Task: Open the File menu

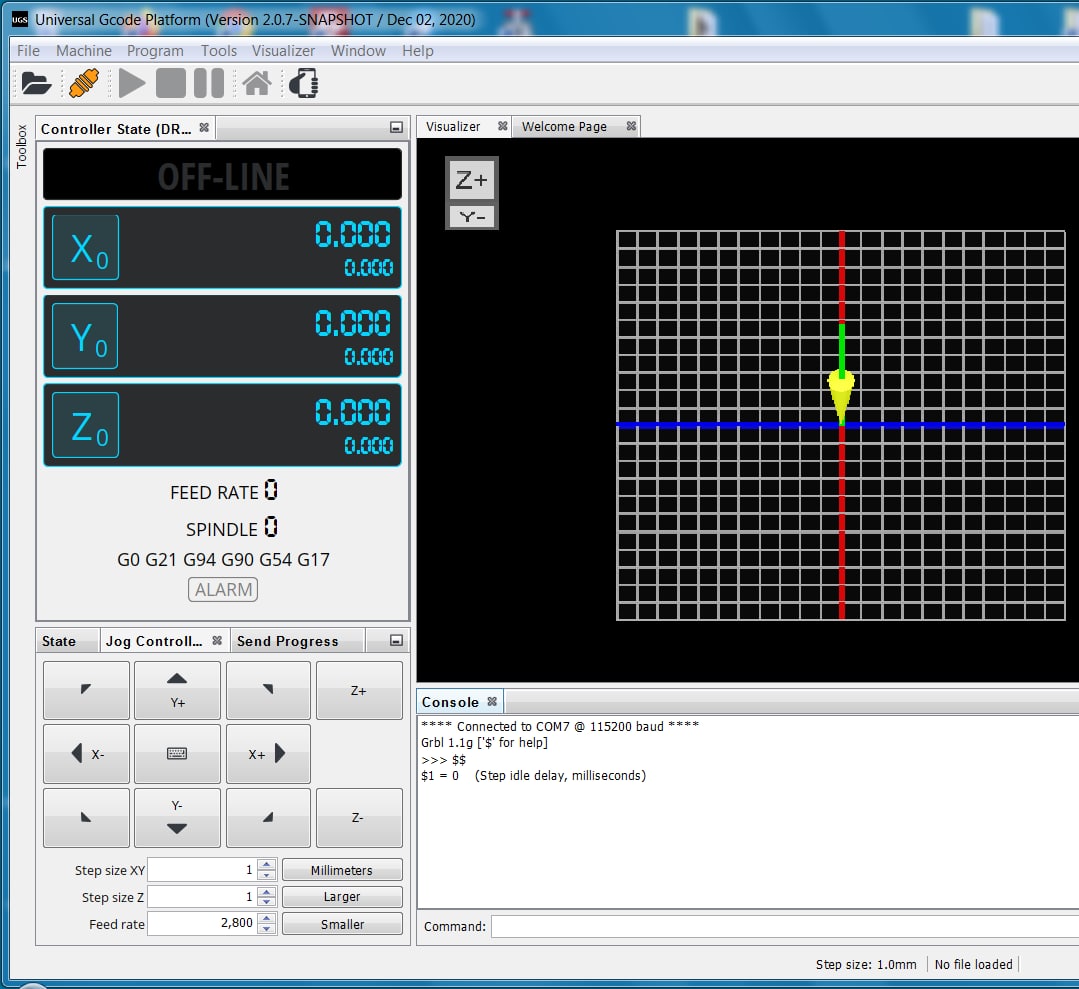Action: 28,51
